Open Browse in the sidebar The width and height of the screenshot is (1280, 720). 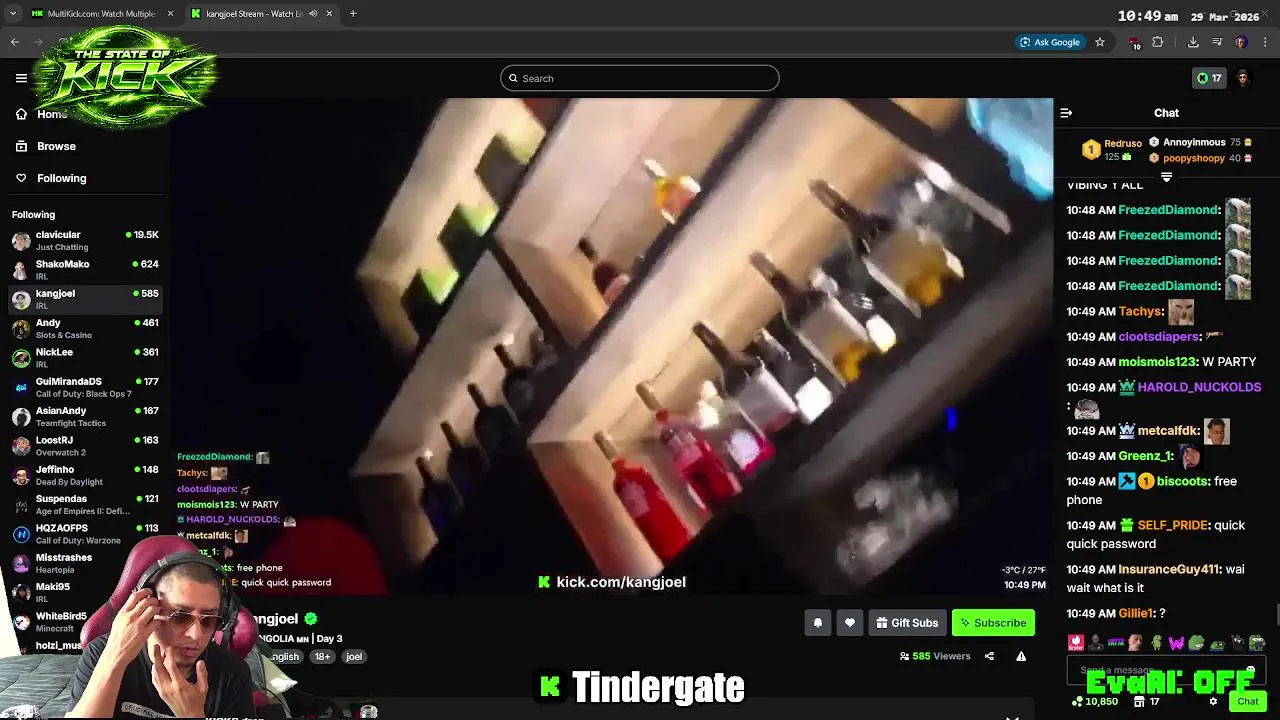coord(56,146)
